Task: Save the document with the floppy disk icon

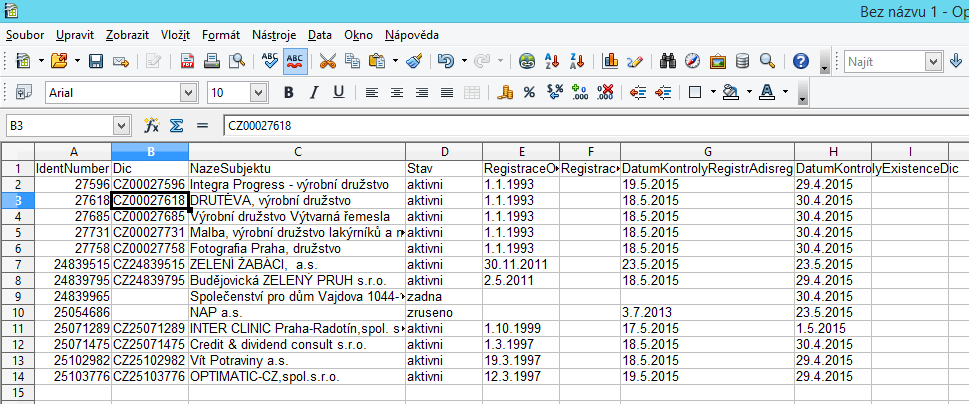Action: click(96, 61)
